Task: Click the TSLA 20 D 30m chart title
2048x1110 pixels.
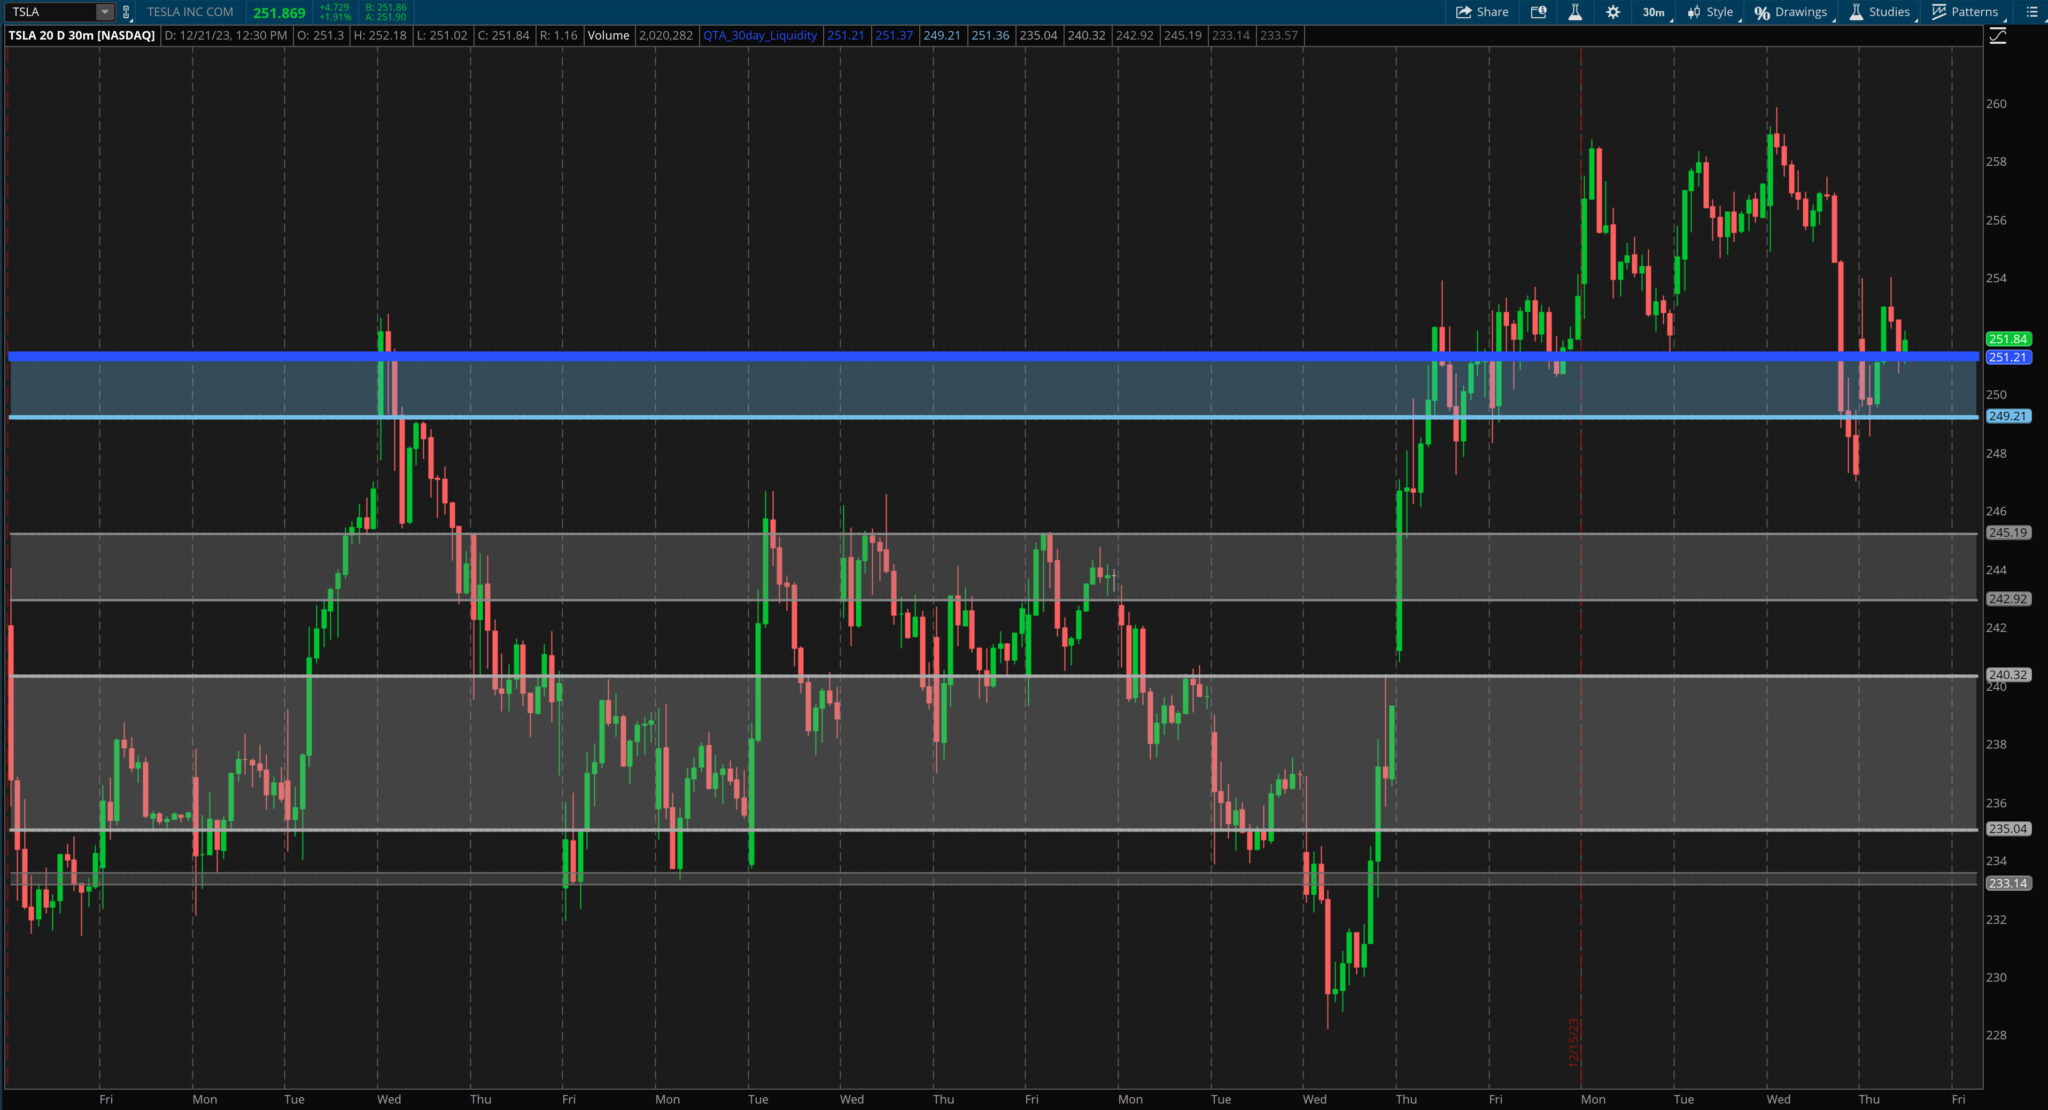Action: tap(82, 35)
